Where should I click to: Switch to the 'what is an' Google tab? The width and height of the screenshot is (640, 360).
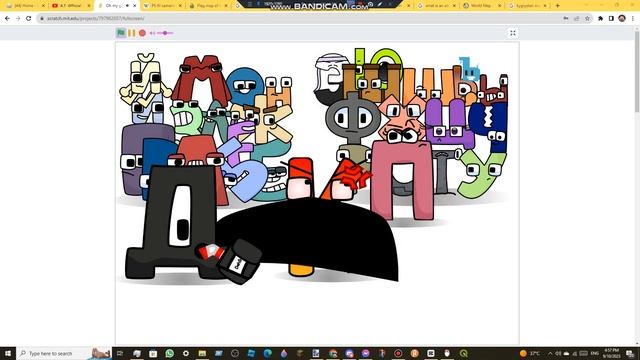436,6
